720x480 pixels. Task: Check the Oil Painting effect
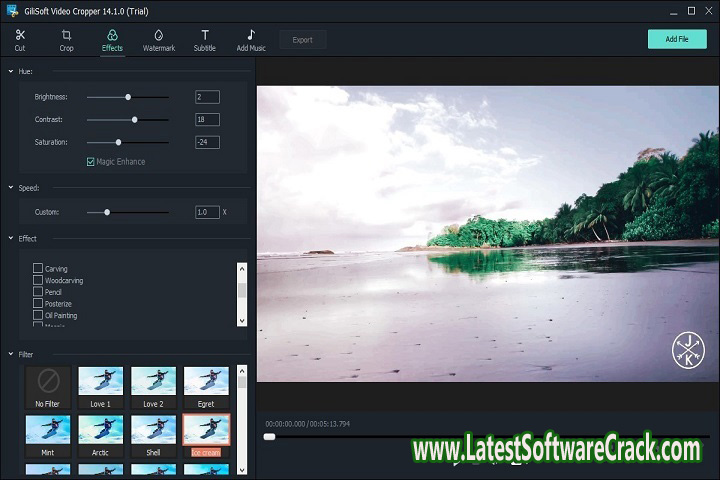click(38, 315)
